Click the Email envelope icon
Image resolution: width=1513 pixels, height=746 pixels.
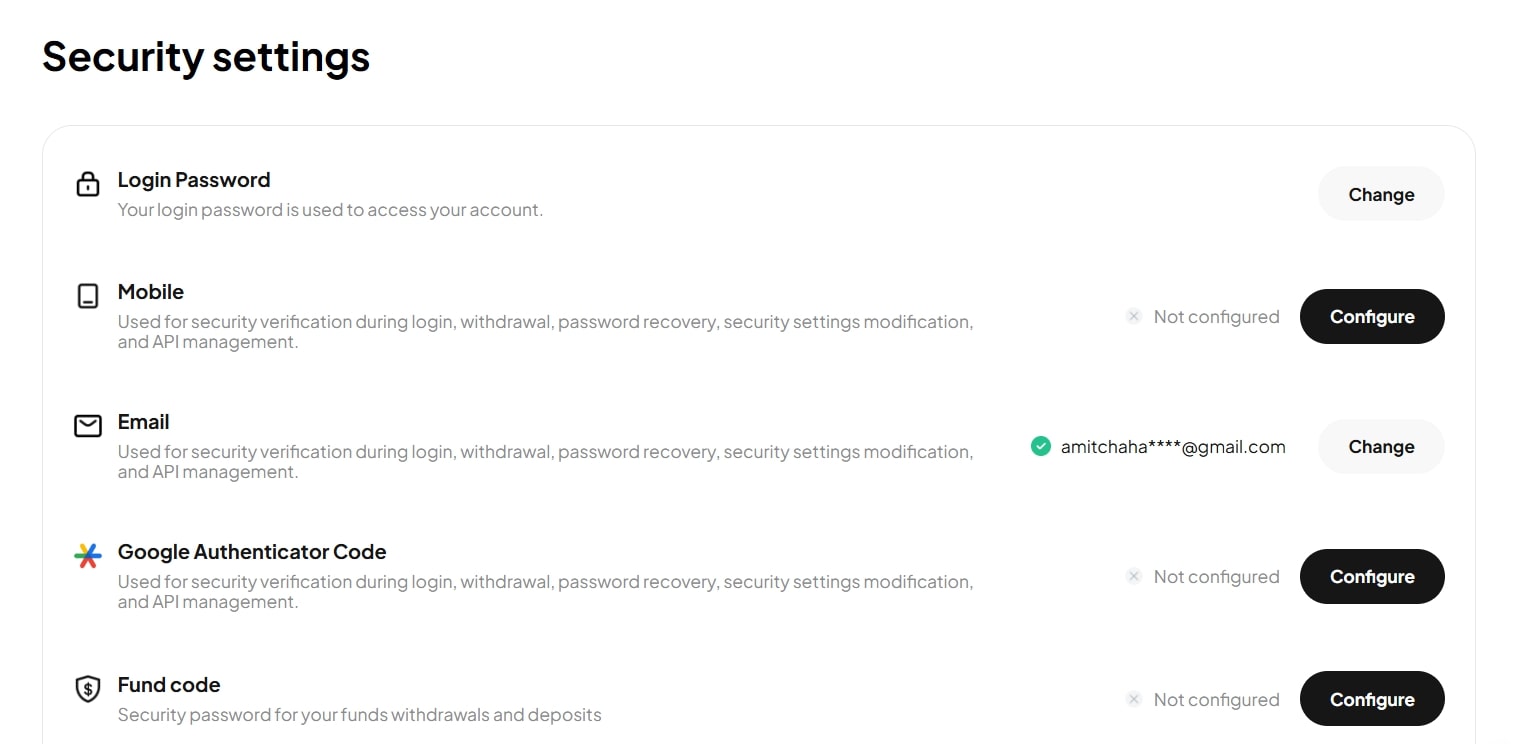click(88, 426)
